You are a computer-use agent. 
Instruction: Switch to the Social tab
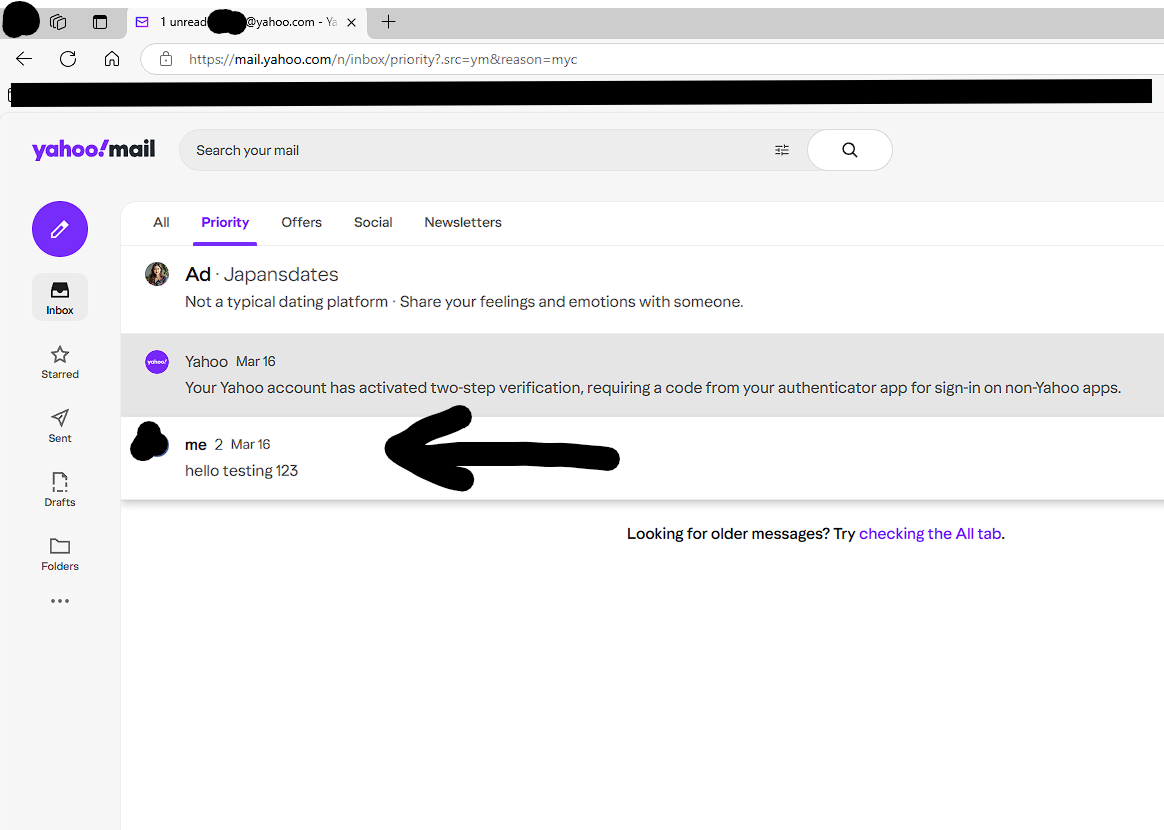[x=373, y=222]
